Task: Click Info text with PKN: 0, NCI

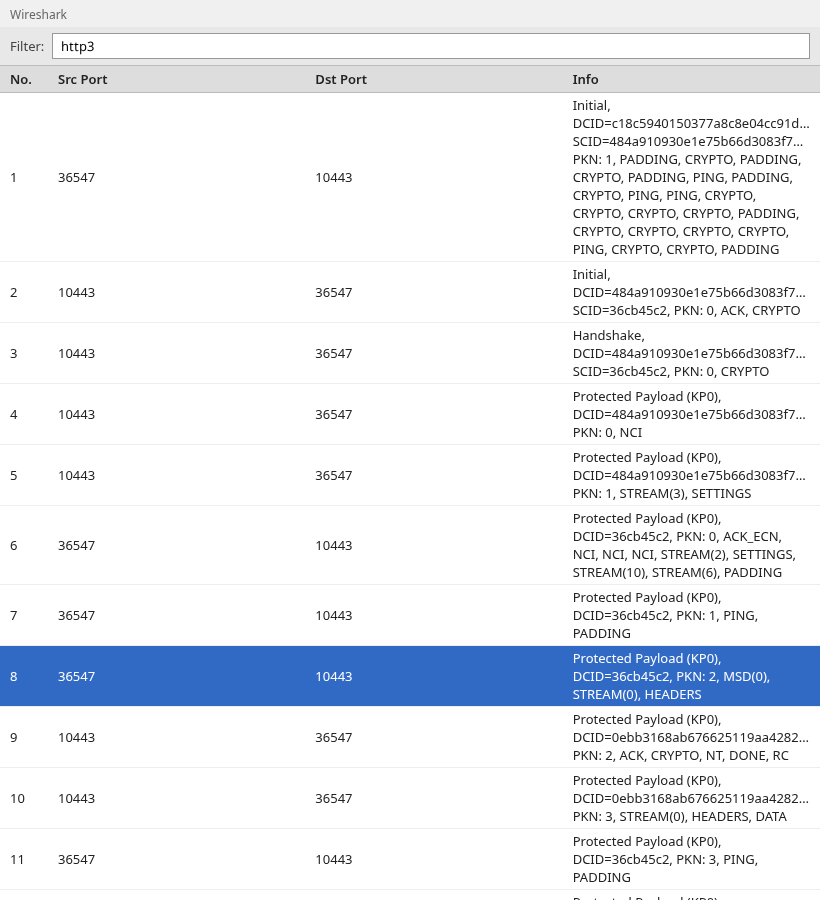Action: (689, 414)
